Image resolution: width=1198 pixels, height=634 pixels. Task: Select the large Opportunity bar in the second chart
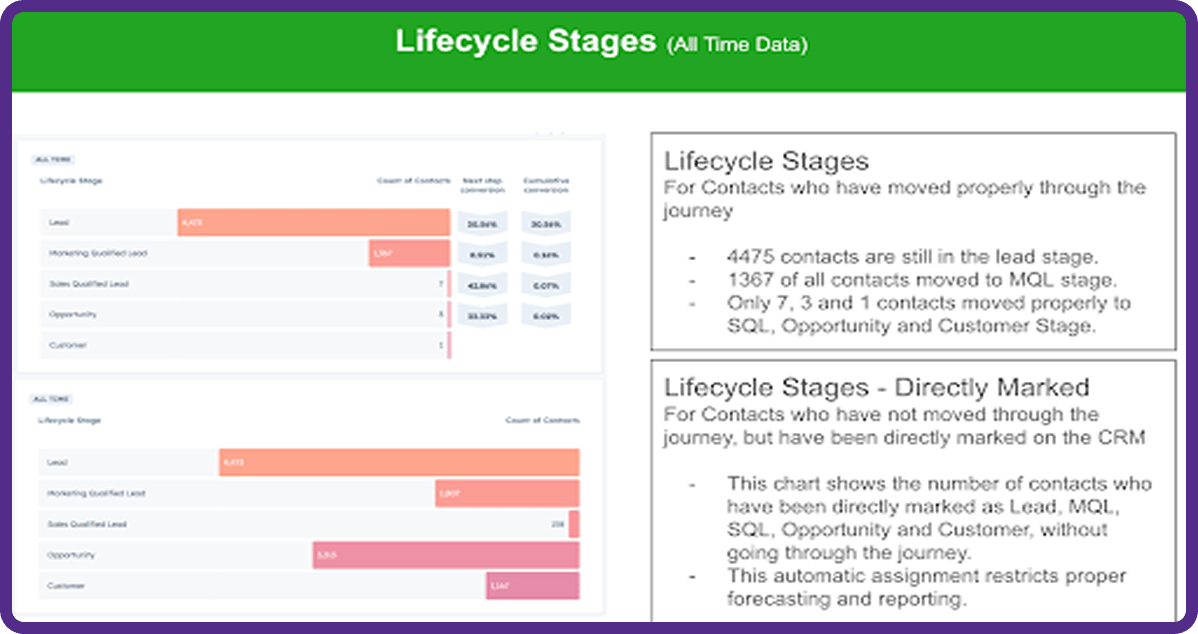click(446, 555)
